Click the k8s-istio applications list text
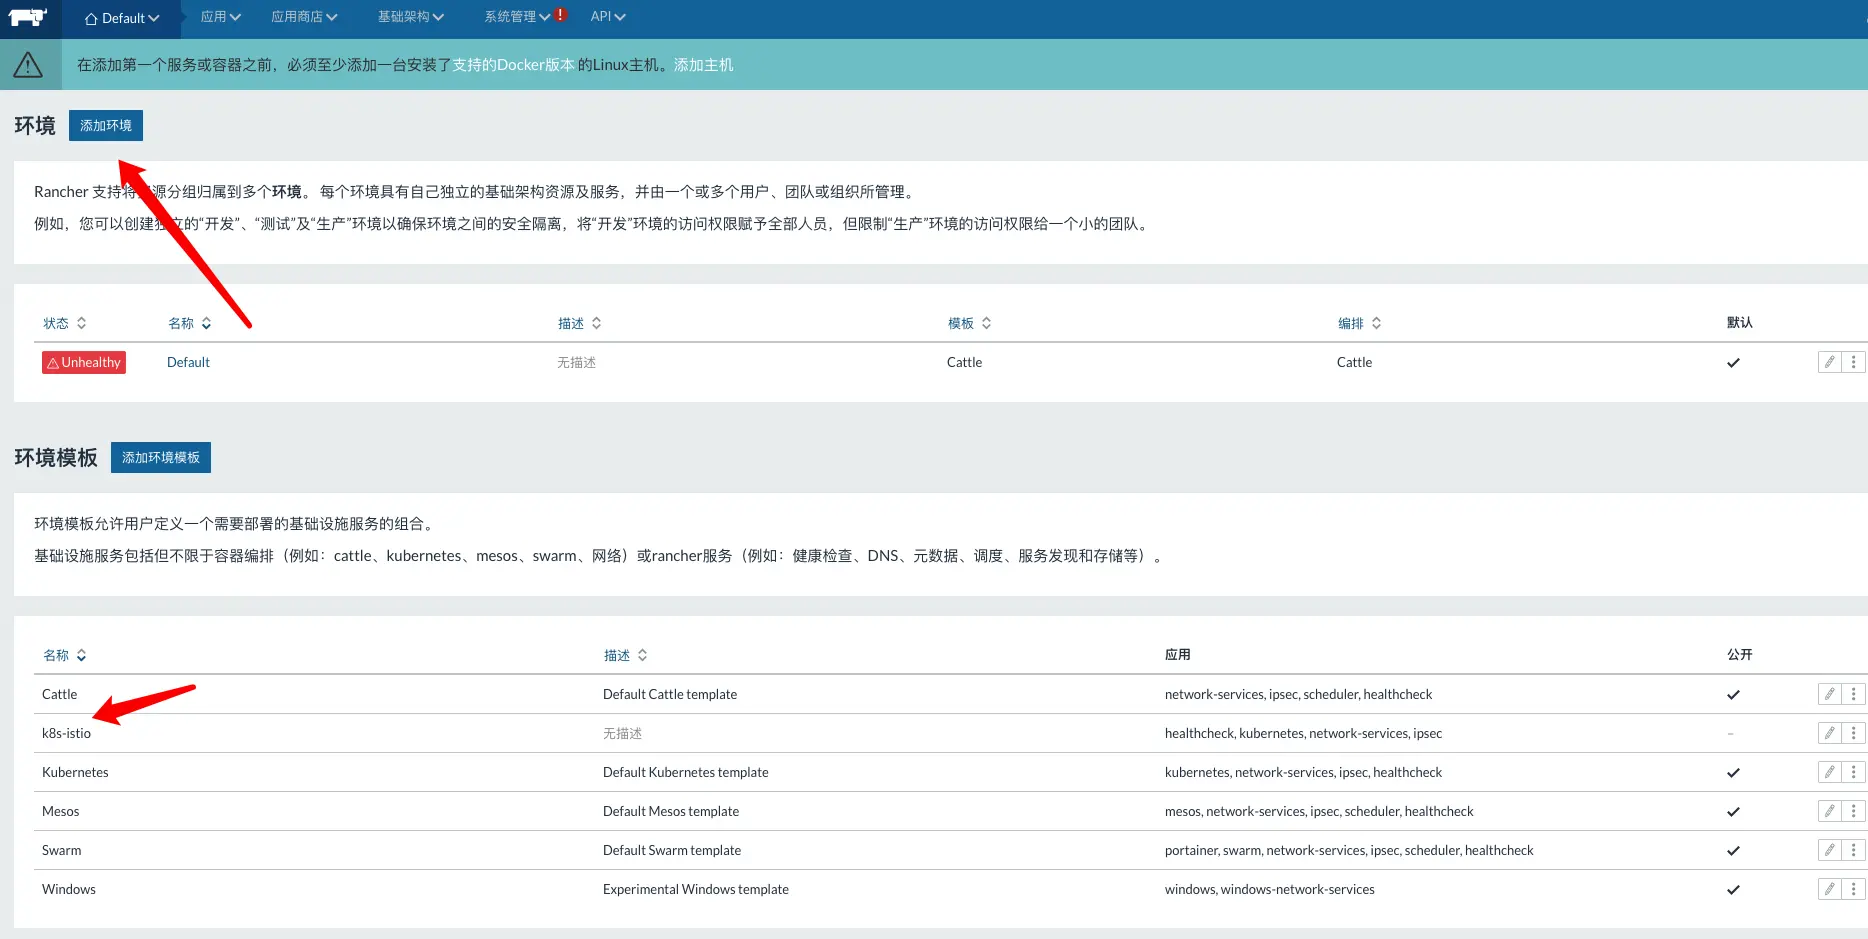 click(1304, 733)
